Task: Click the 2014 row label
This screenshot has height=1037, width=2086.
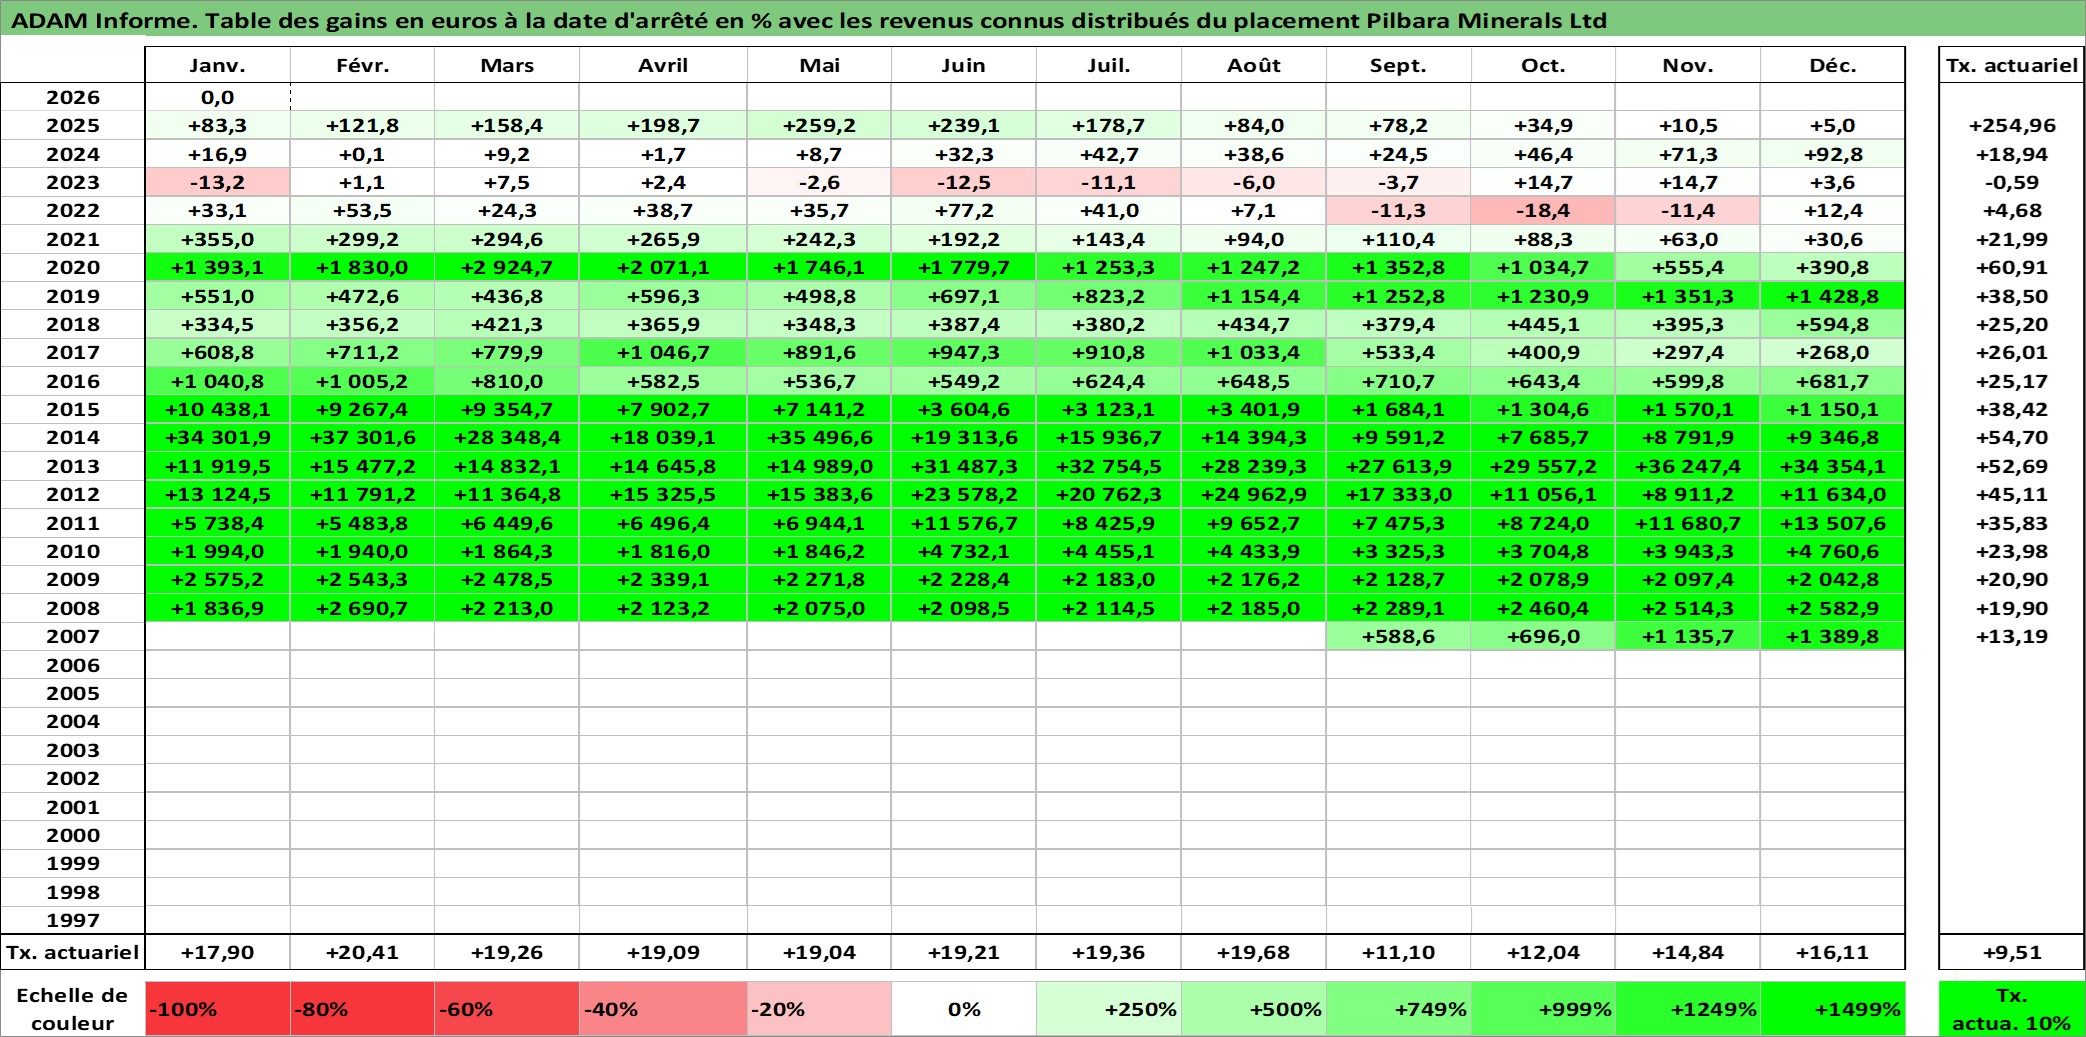Action: click(73, 437)
